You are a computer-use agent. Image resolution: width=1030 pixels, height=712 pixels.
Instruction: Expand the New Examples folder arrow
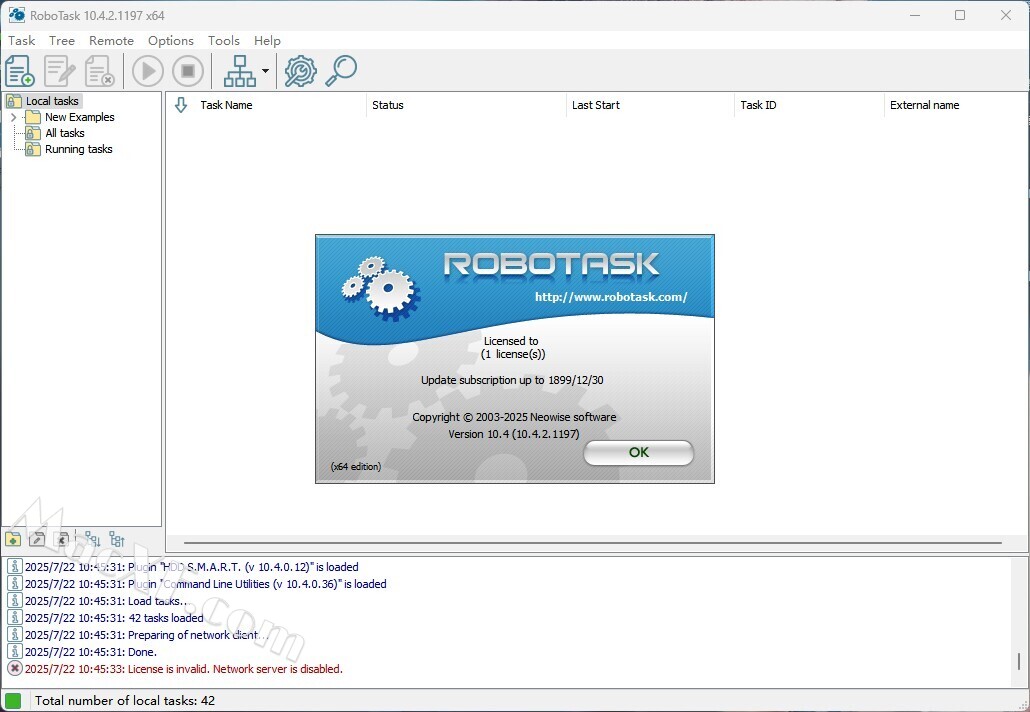(14, 117)
